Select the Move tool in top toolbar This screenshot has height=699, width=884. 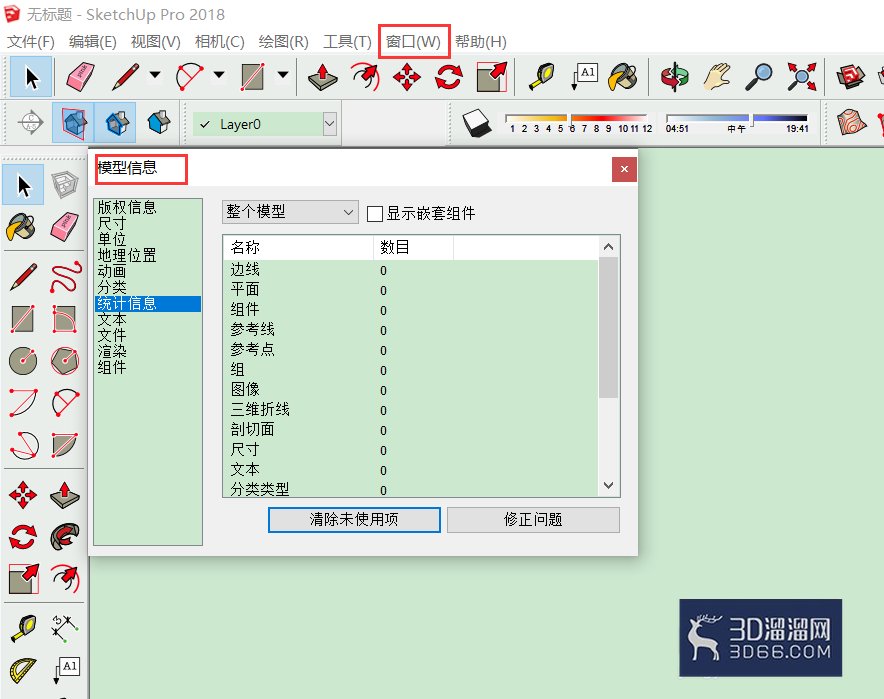point(406,77)
